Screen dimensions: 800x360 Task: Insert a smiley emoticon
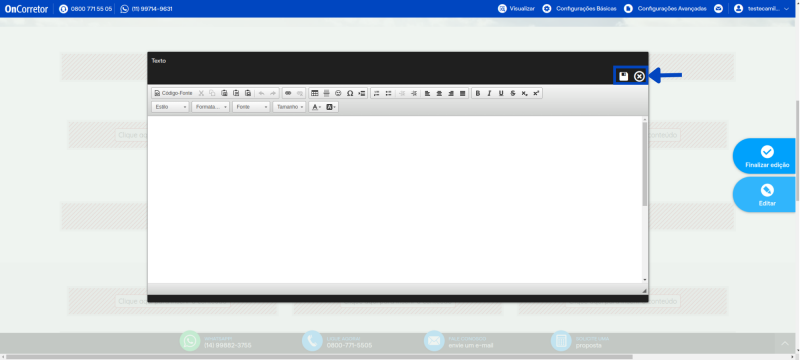click(x=338, y=93)
